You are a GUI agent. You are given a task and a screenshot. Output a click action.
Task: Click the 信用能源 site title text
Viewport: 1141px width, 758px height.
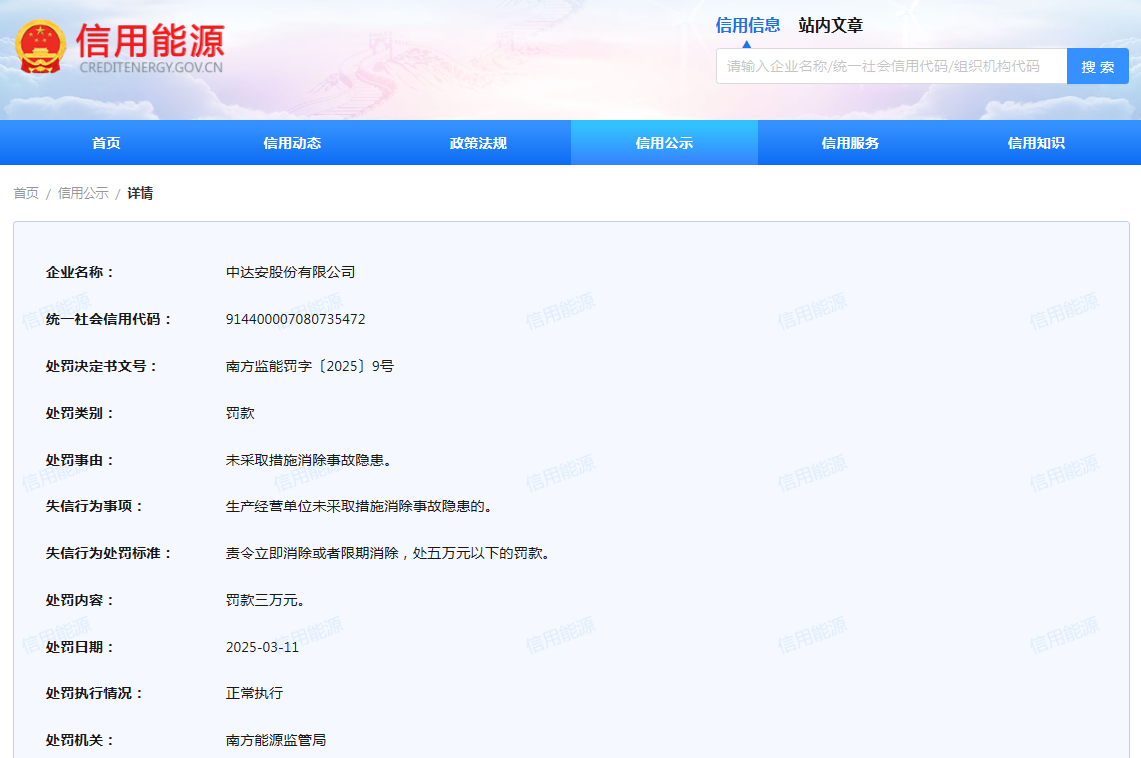tap(150, 40)
